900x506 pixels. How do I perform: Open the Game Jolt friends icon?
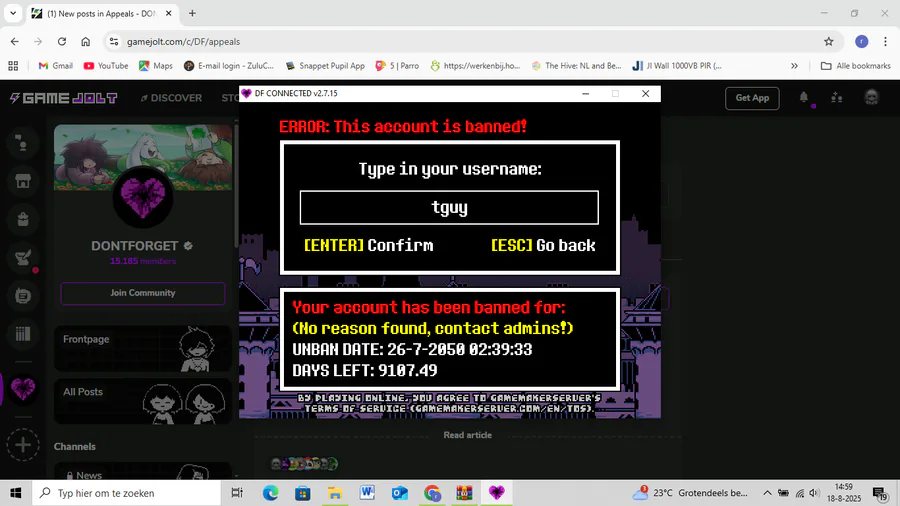(837, 98)
